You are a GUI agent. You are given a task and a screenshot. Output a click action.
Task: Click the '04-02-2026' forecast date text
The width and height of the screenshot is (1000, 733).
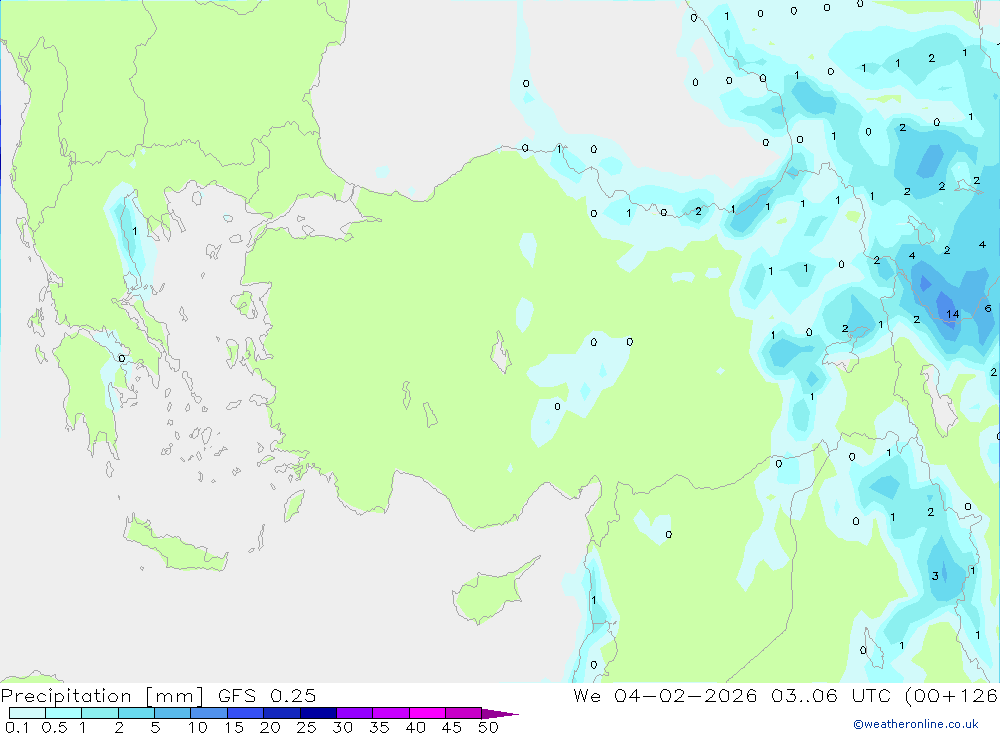pos(686,695)
